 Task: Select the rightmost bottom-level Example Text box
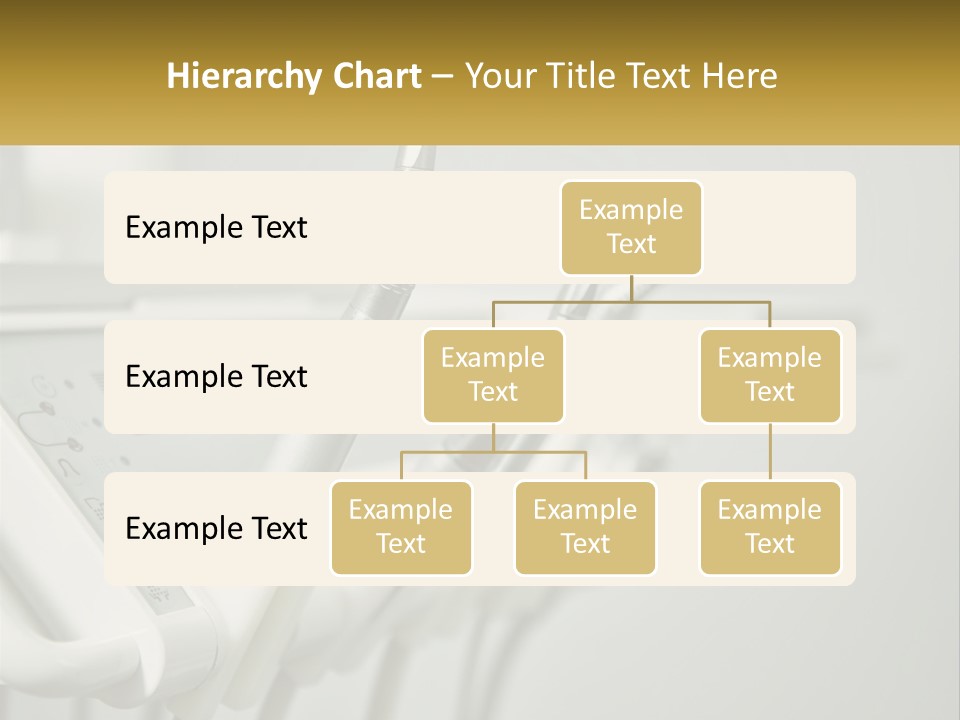(770, 528)
